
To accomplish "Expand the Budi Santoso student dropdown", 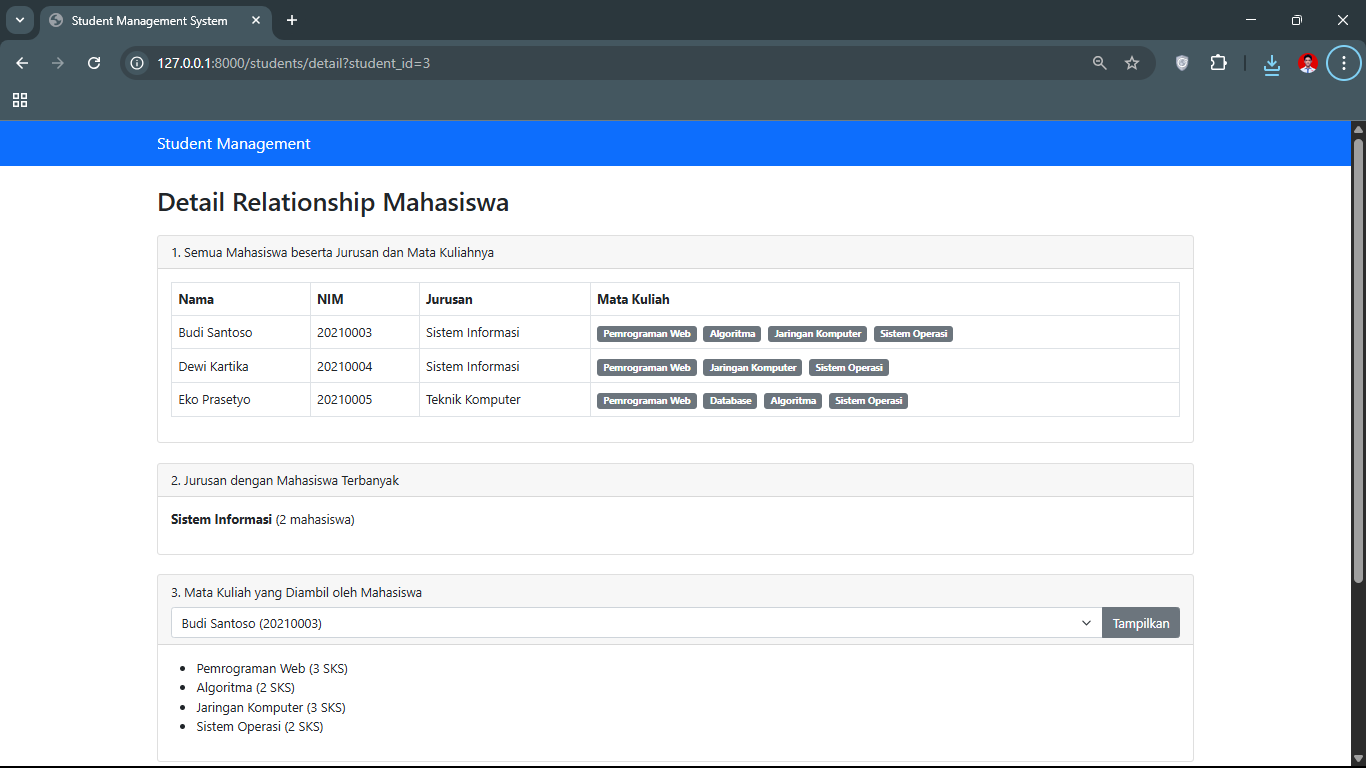I will (x=636, y=623).
